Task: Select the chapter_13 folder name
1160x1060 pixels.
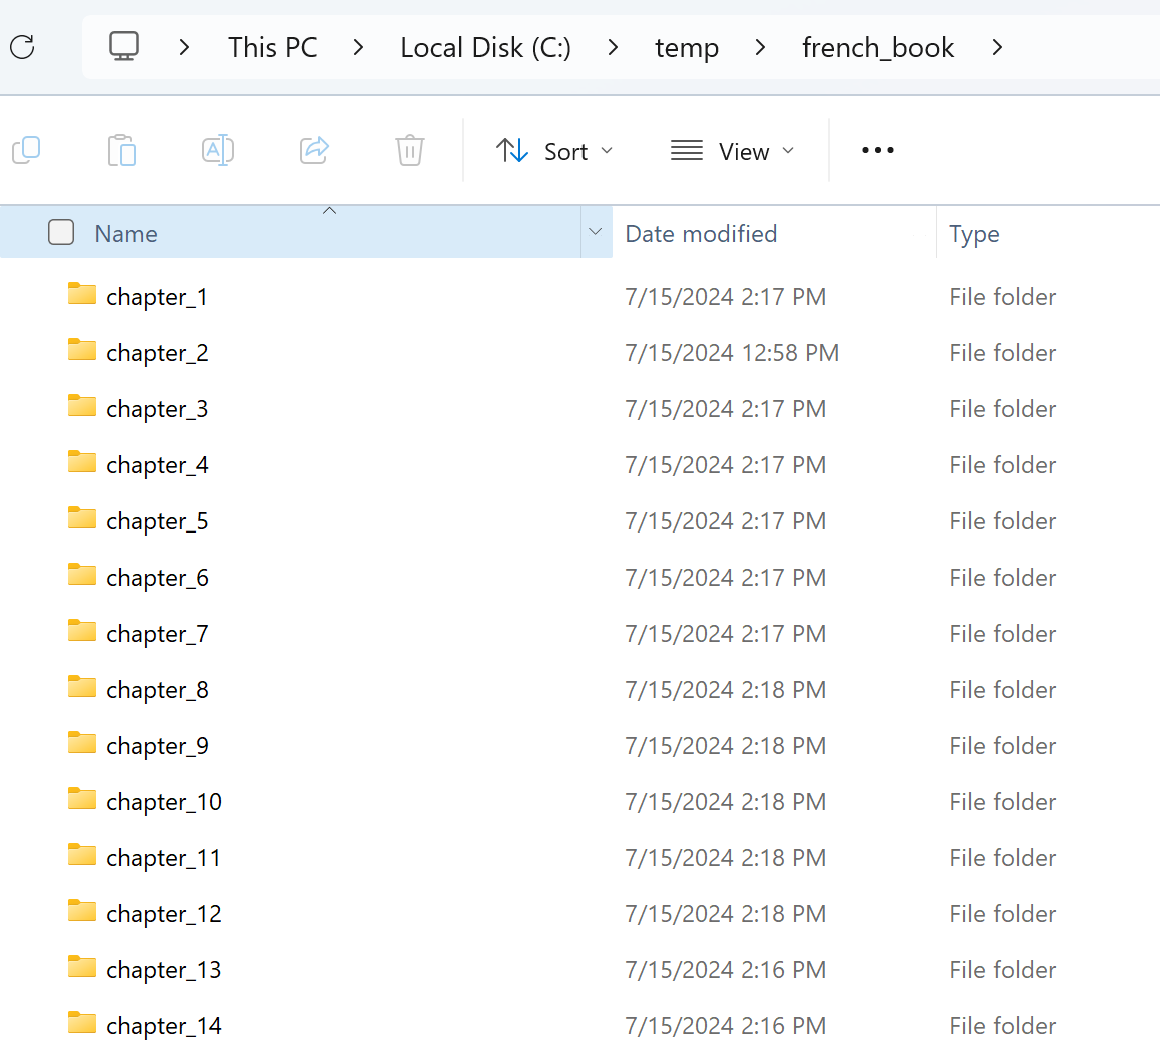Action: [x=163, y=971]
